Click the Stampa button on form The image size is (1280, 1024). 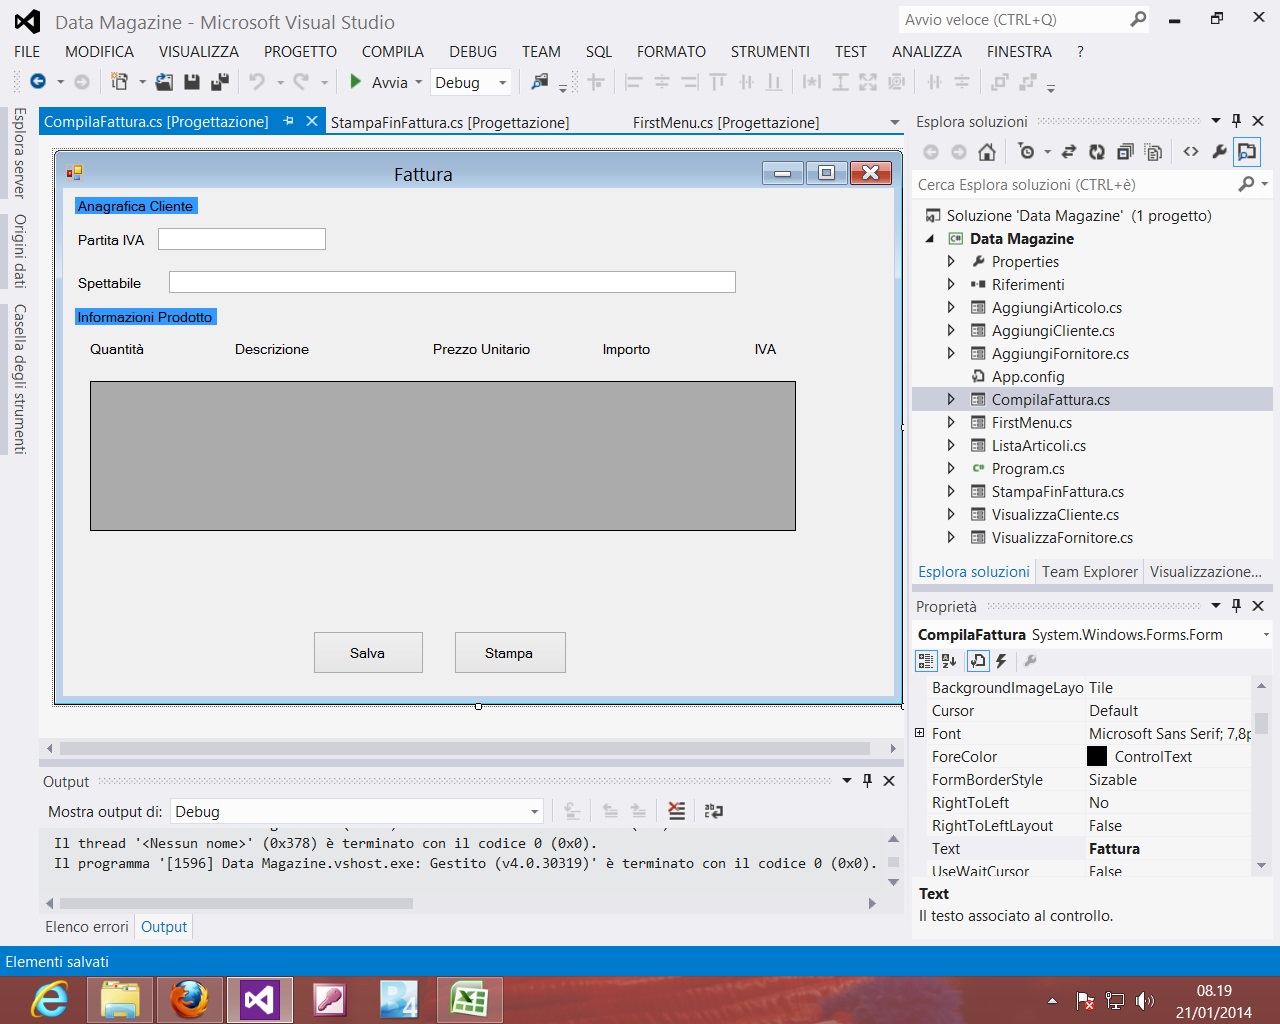[x=510, y=653]
